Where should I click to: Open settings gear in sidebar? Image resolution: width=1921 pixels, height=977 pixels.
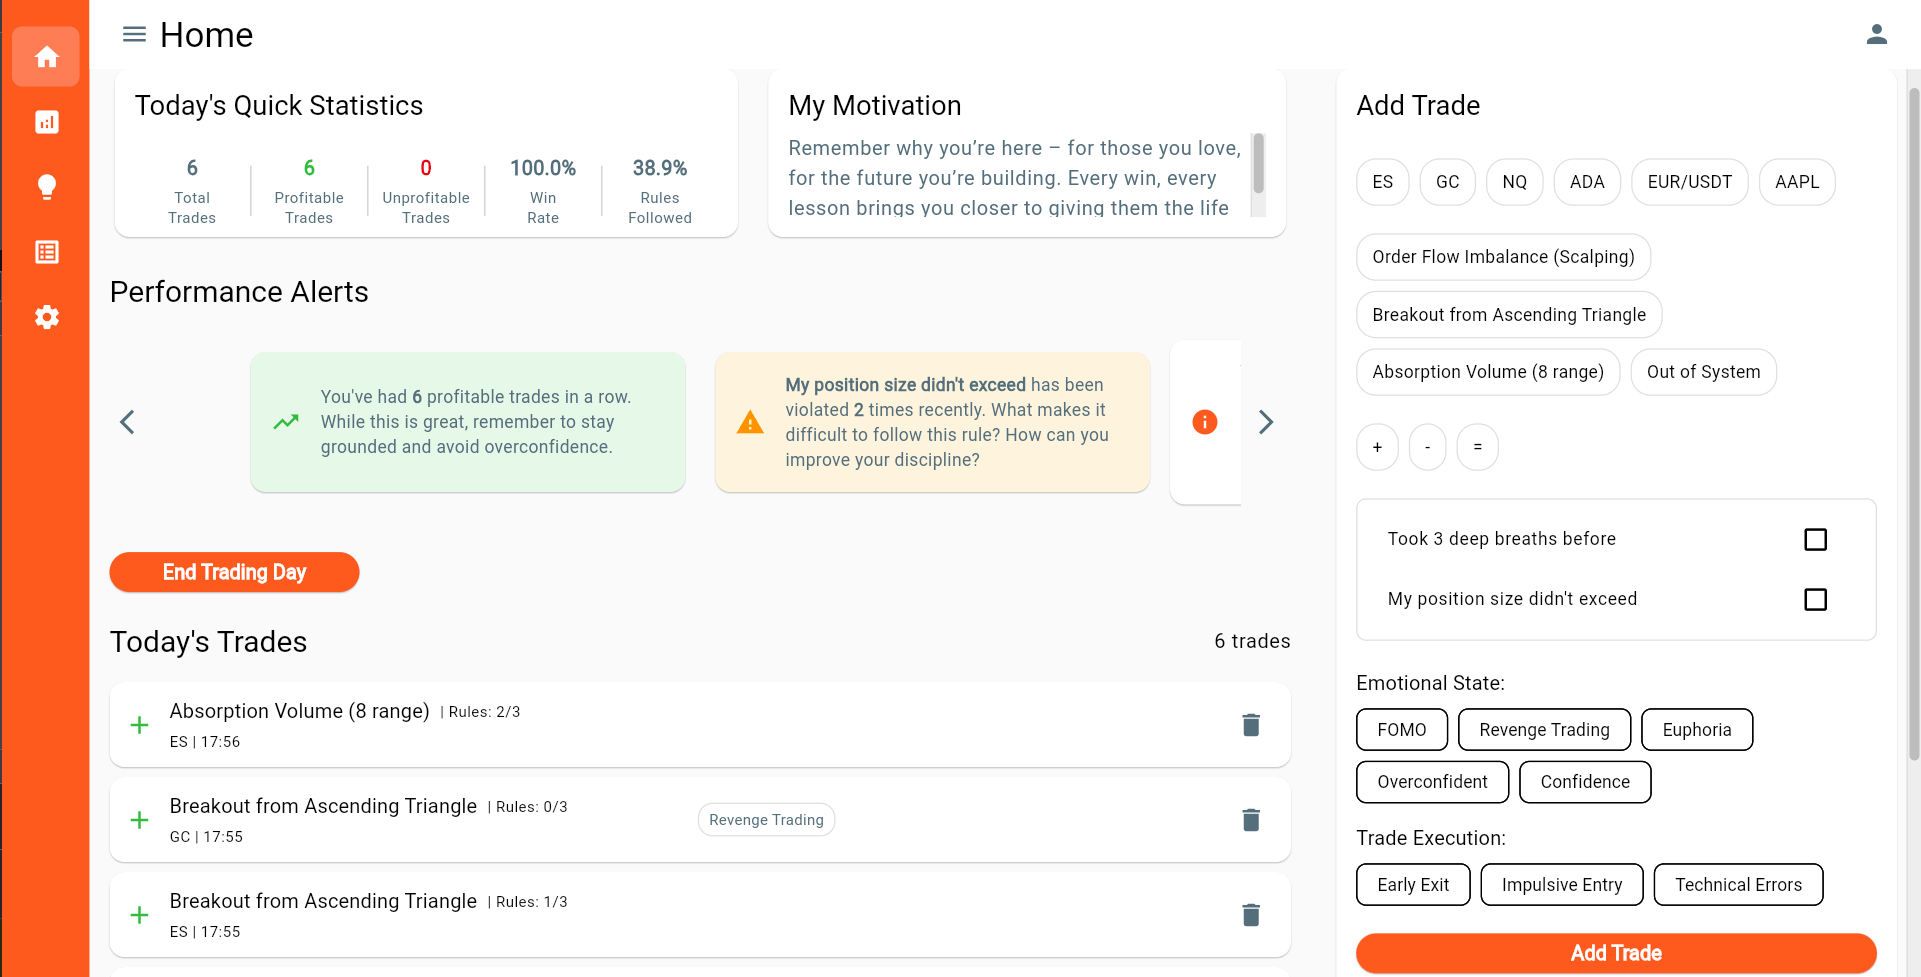pyautogui.click(x=46, y=317)
